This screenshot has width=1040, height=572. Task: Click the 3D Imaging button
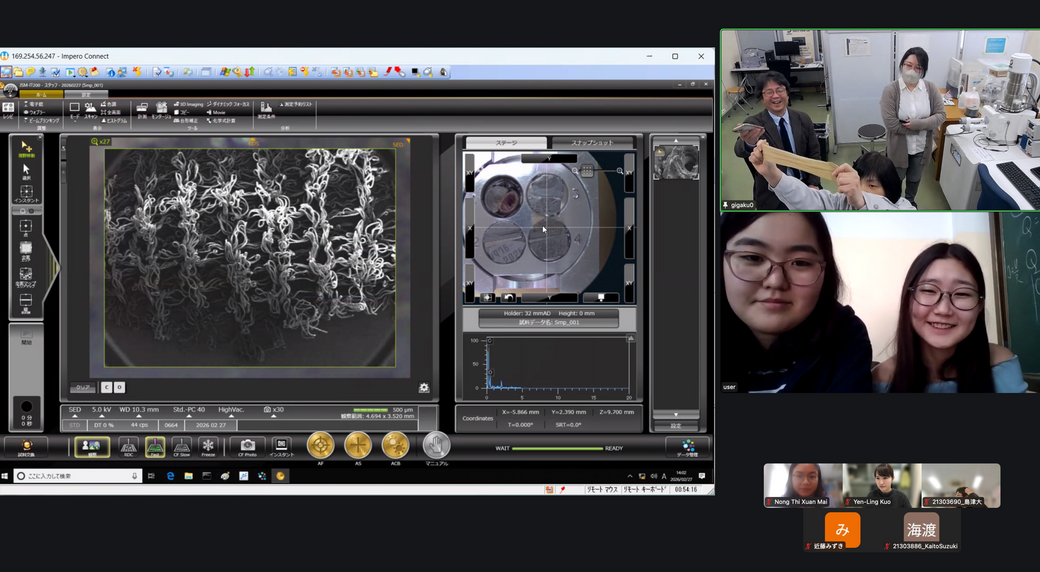pyautogui.click(x=189, y=104)
